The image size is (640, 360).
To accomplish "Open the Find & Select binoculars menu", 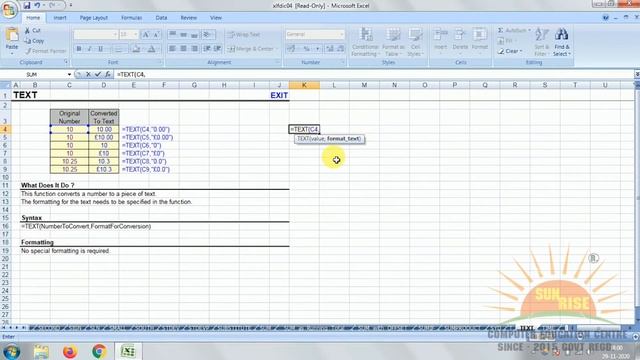I will click(x=562, y=42).
